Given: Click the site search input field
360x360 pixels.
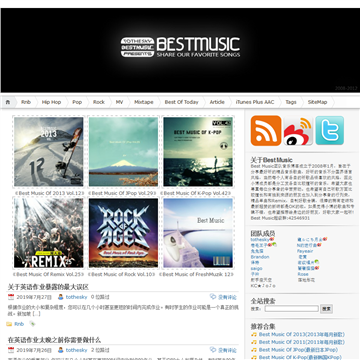Looking at the screenshot, I should [x=292, y=309].
